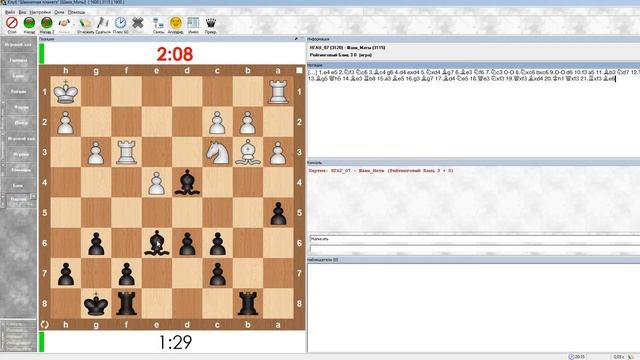
Task: Click the first green Back toolbar icon
Action: coord(29,23)
